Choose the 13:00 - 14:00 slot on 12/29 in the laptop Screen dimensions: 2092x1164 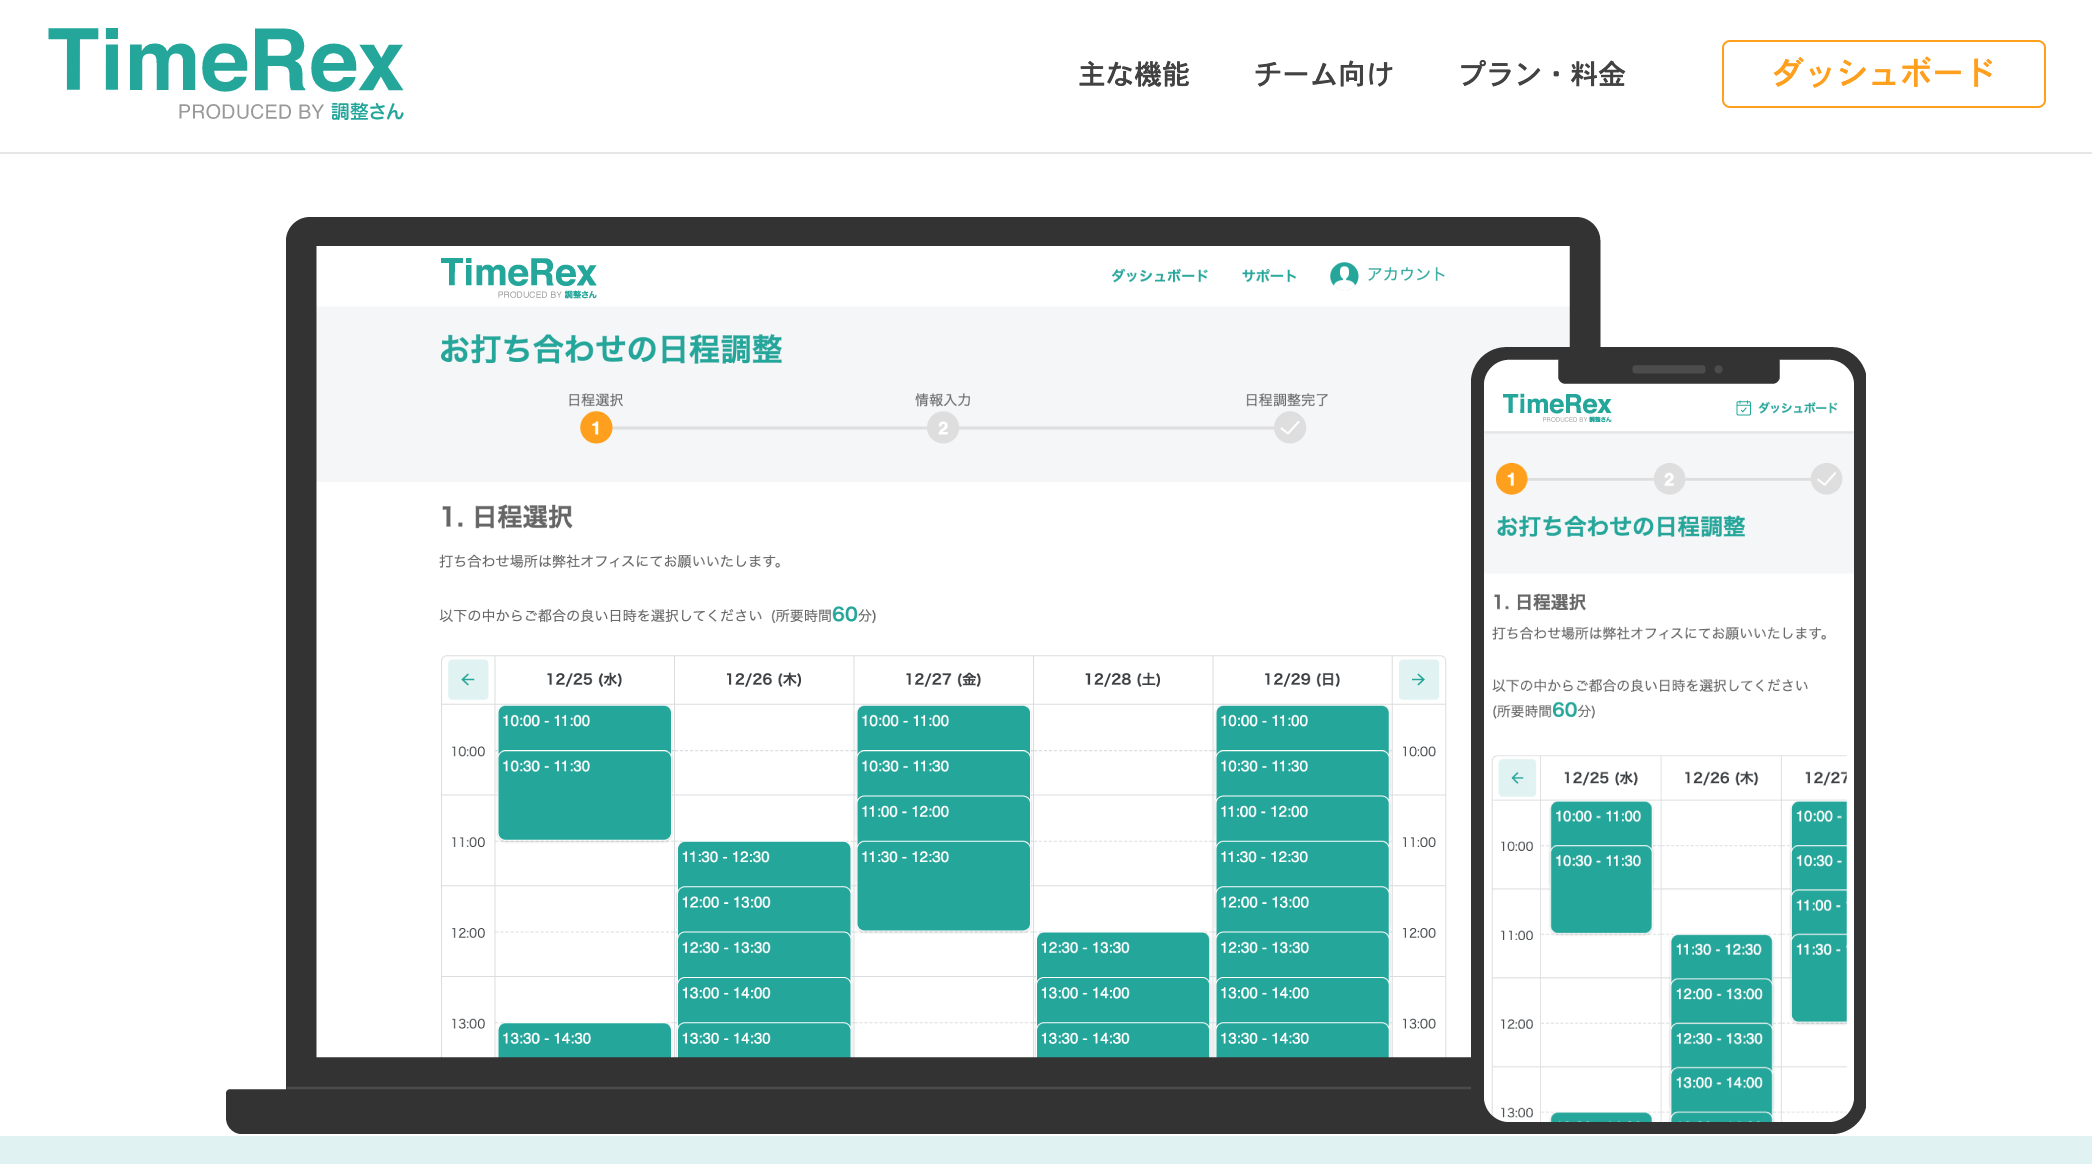pos(1301,999)
